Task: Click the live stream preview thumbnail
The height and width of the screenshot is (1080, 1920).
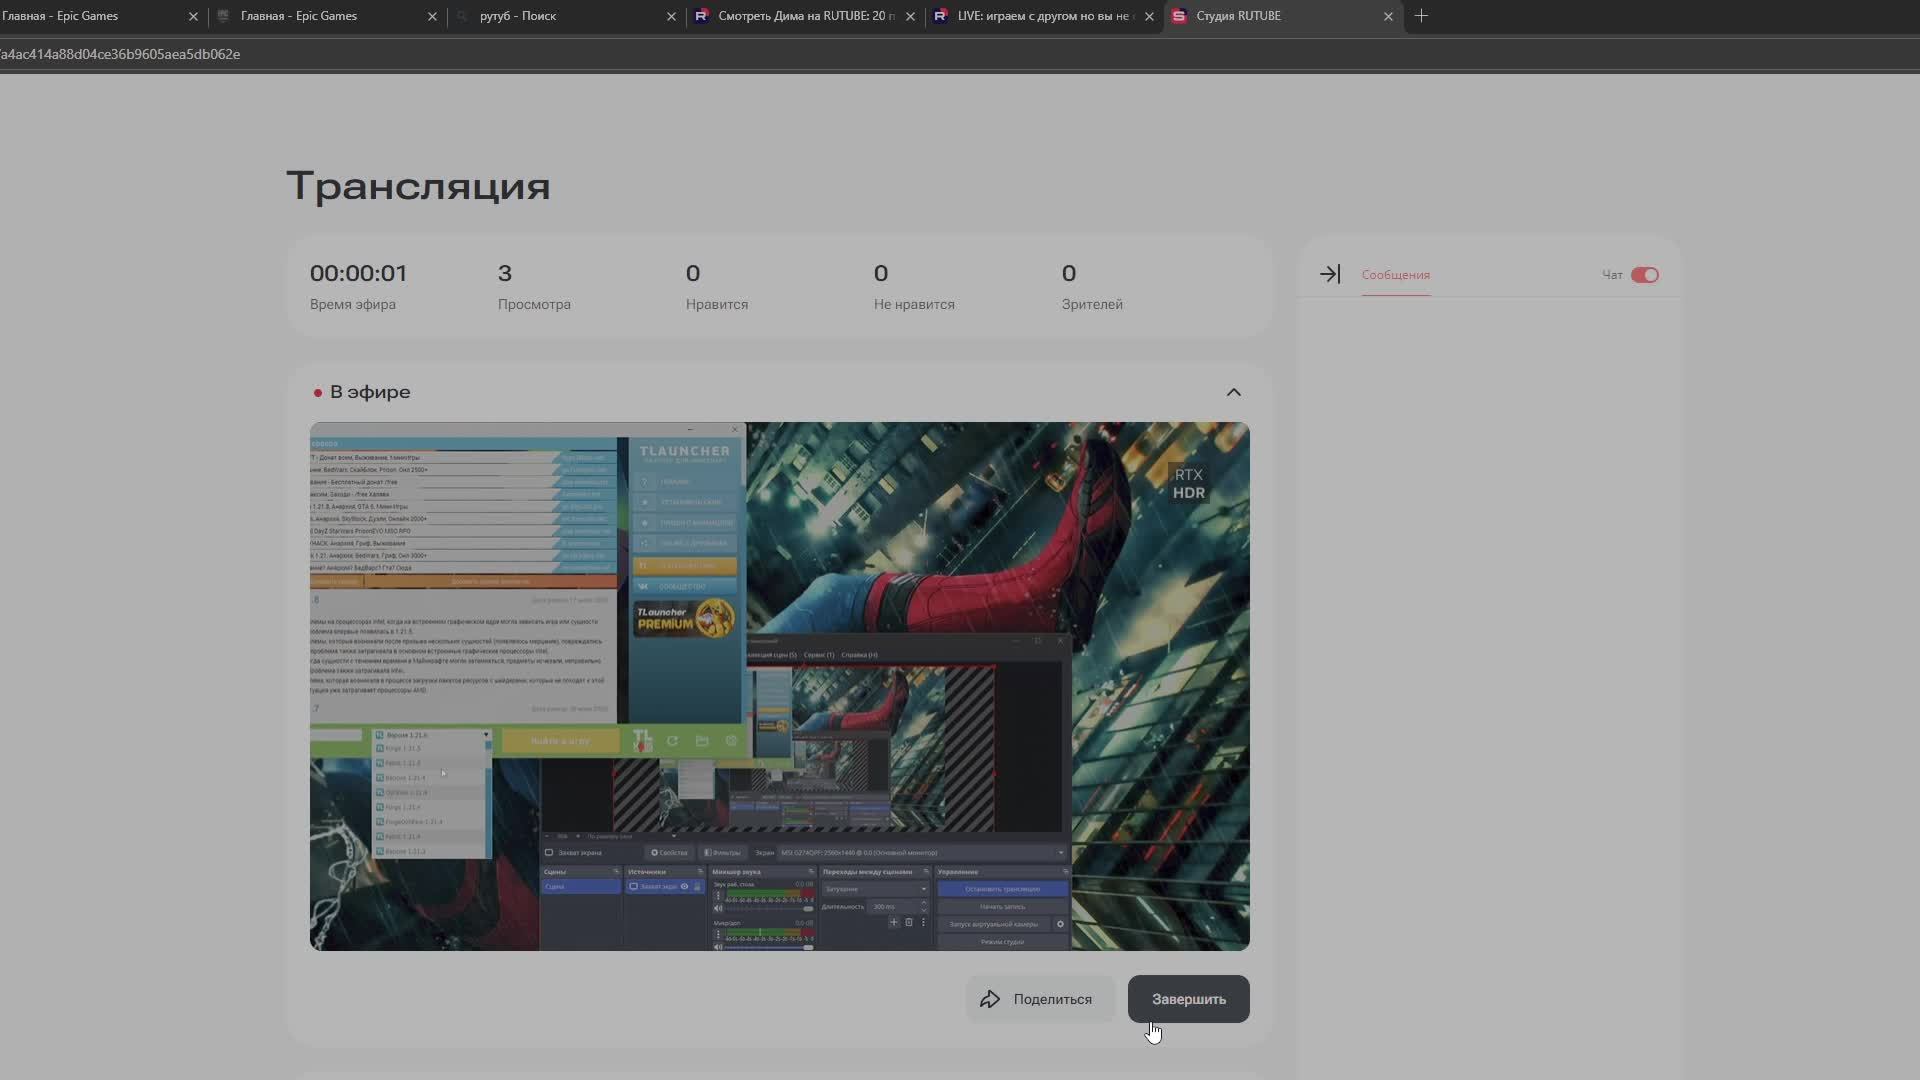Action: tap(779, 686)
